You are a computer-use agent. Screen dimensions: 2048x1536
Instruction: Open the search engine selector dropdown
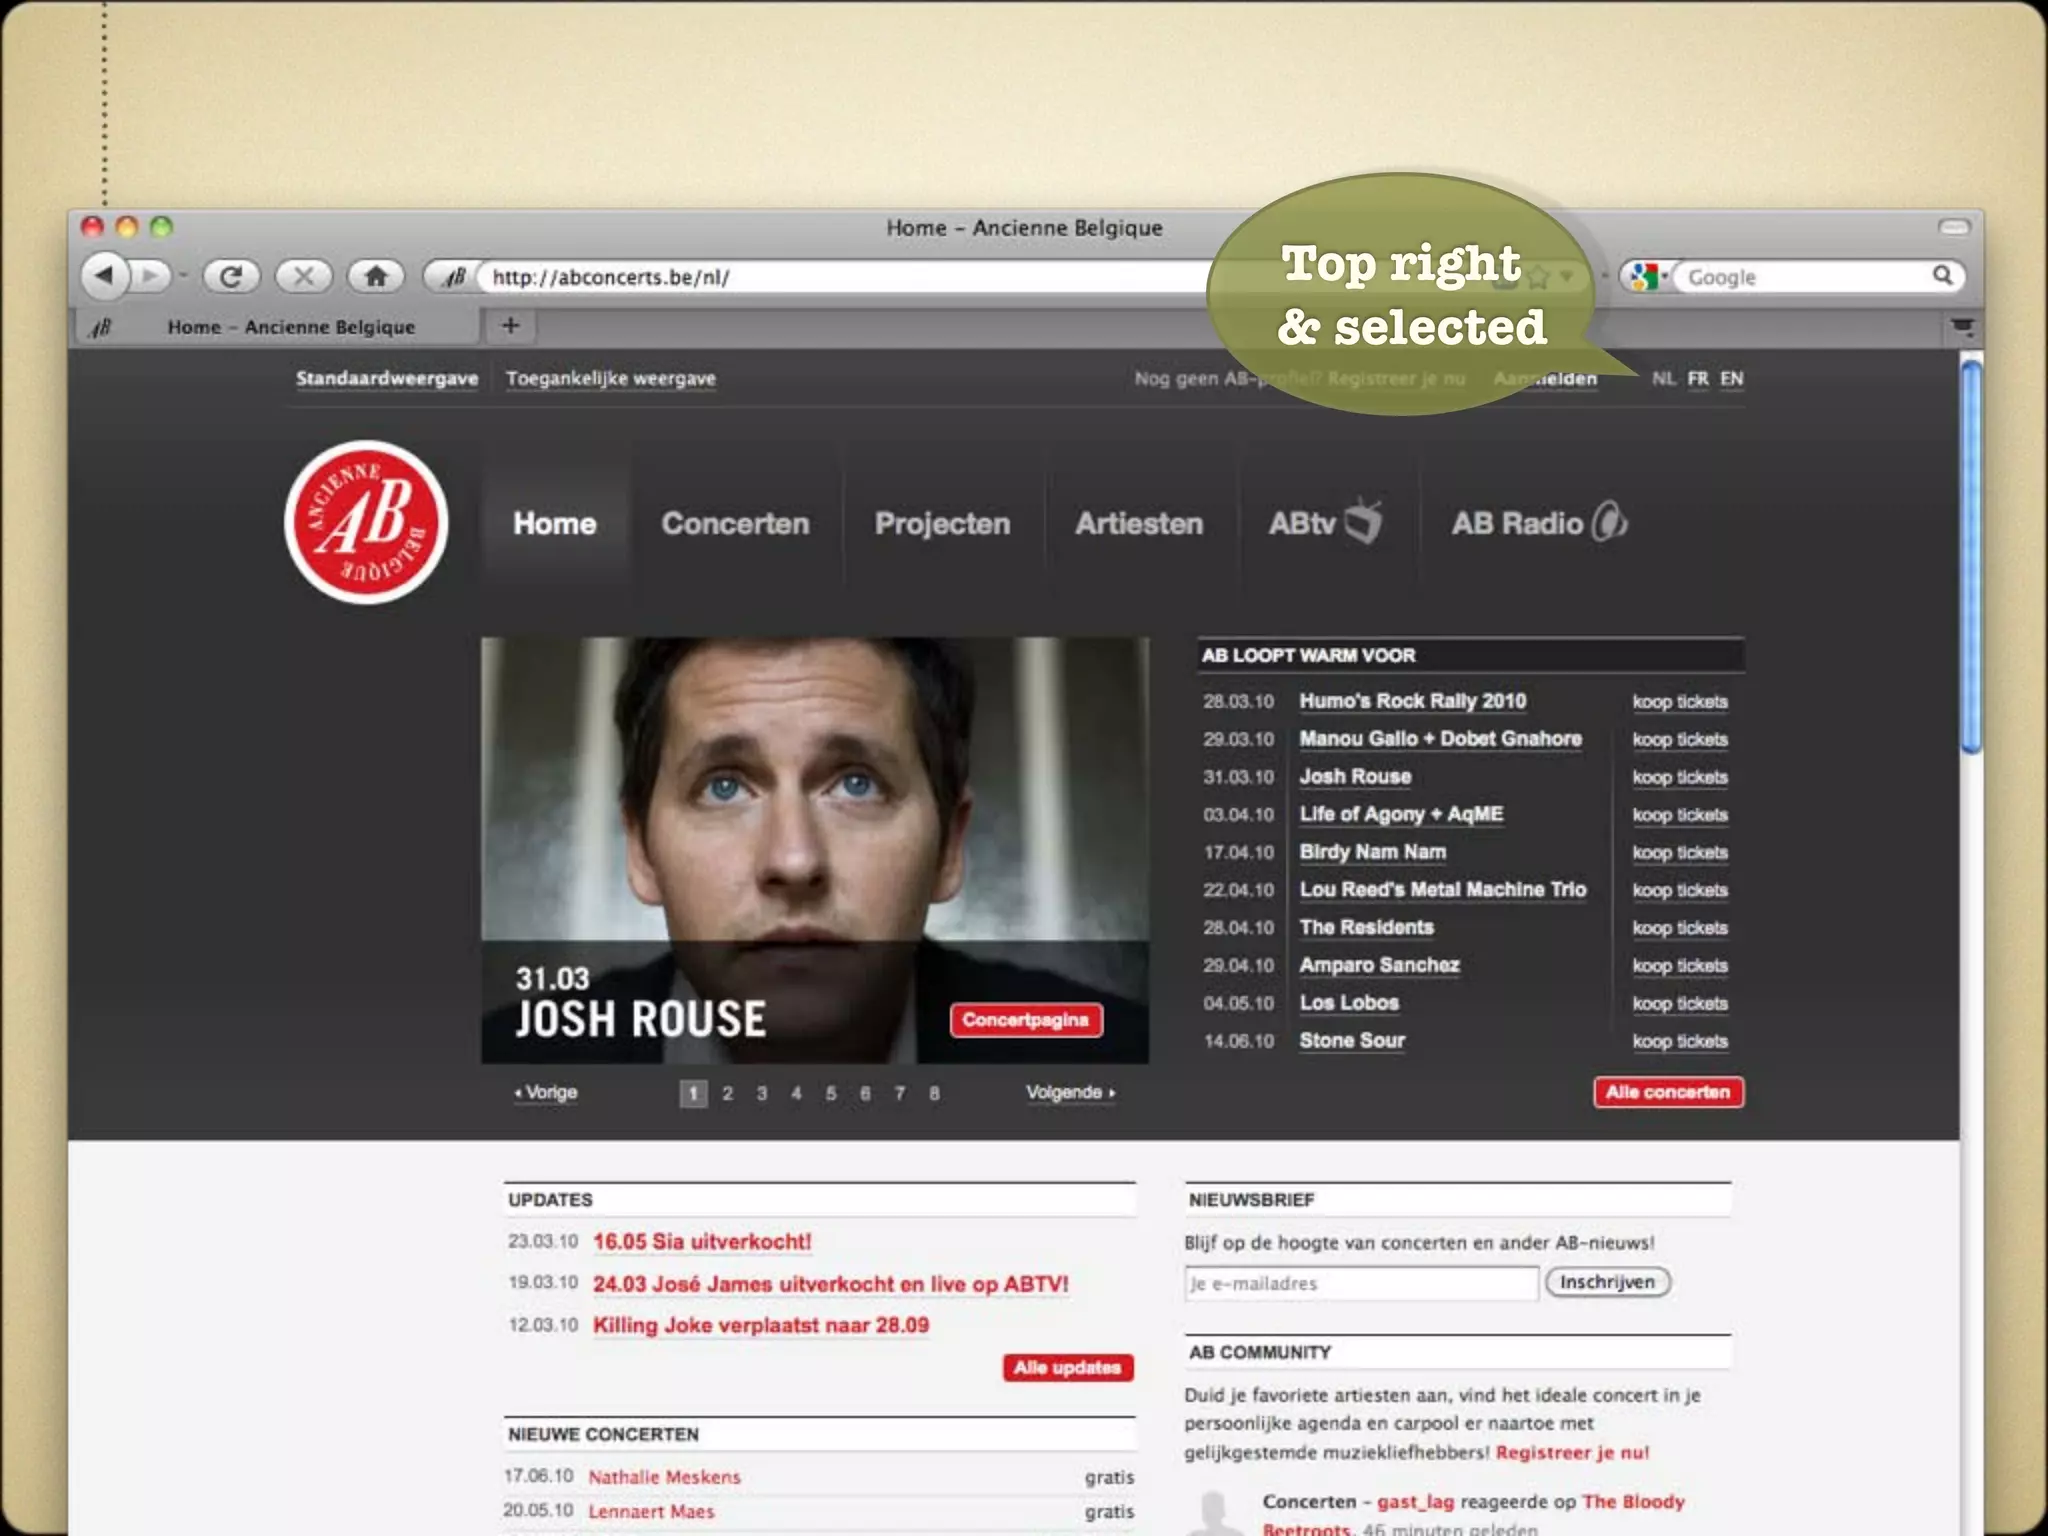(x=1648, y=276)
